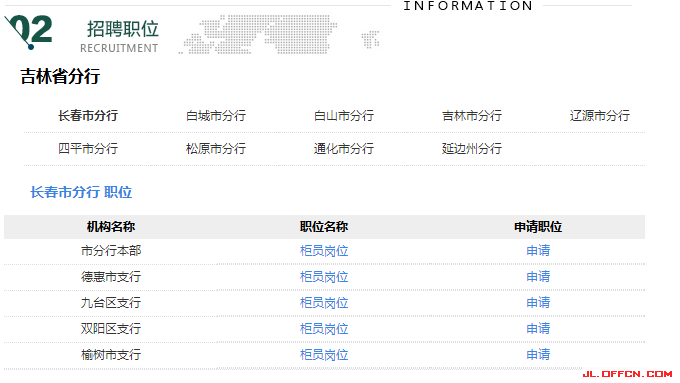Open 柜员岗位 link for 市分行本部

(324, 251)
